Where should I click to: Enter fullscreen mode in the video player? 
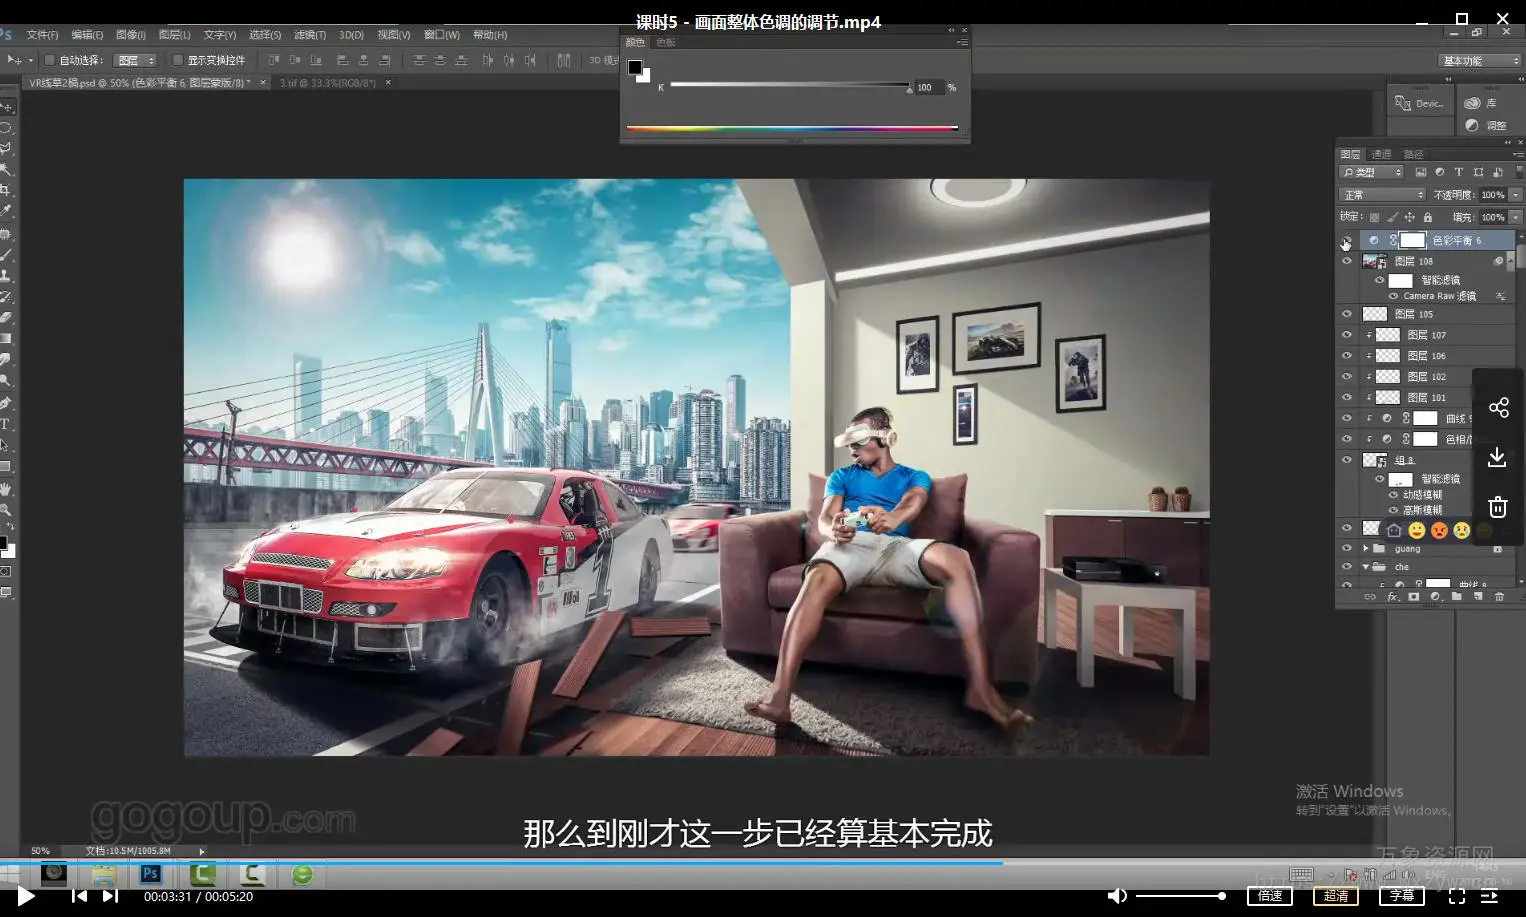[x=1457, y=896]
